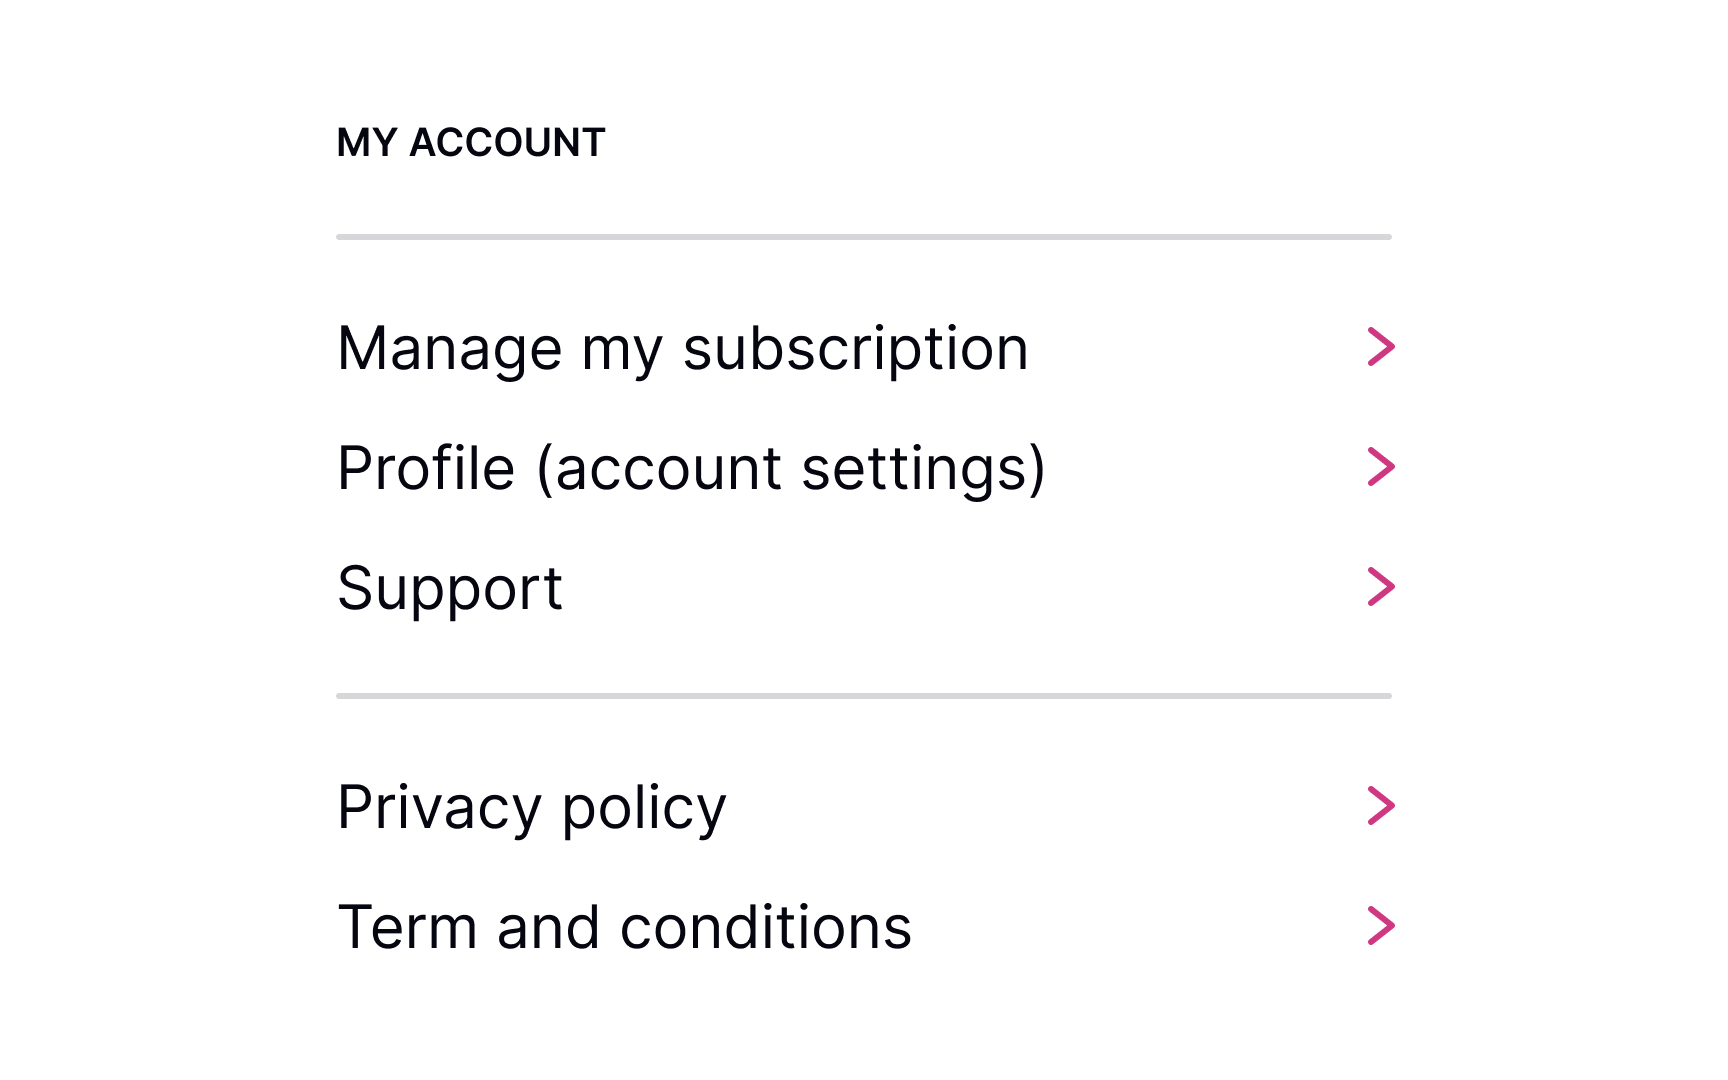This screenshot has height=1080, width=1728.
Task: Click the arrow next to Term and conditions
Action: (1381, 925)
